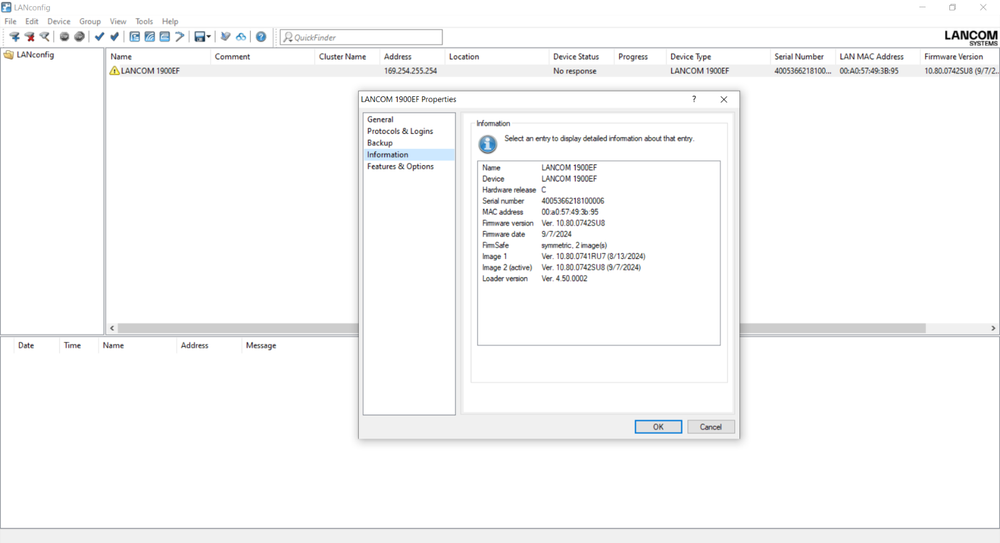Open the Device menu

(x=59, y=21)
